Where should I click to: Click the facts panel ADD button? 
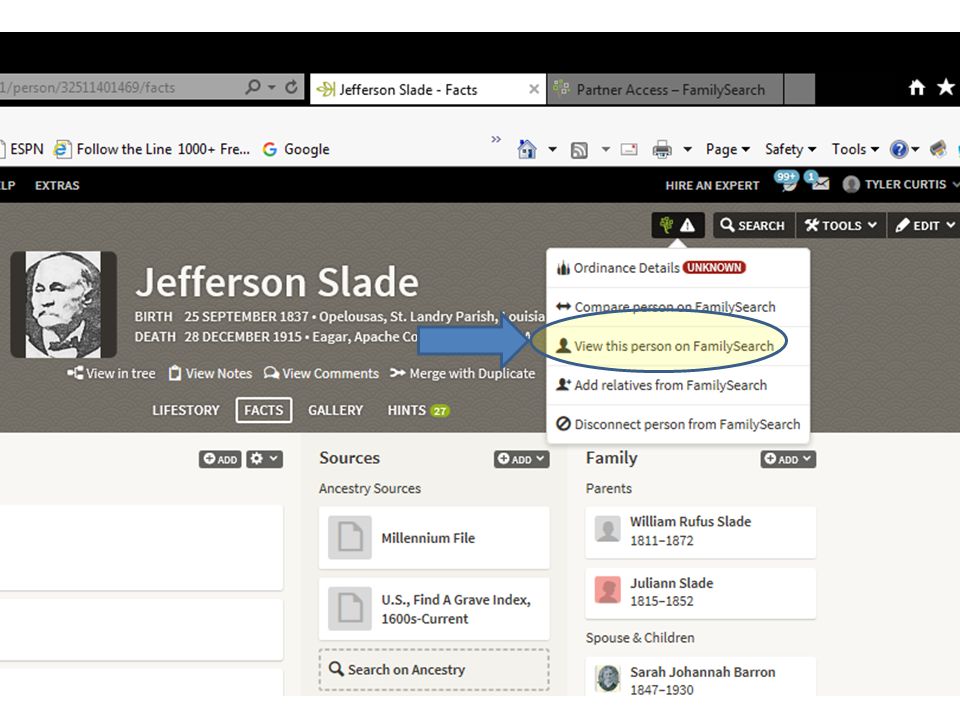tap(220, 459)
